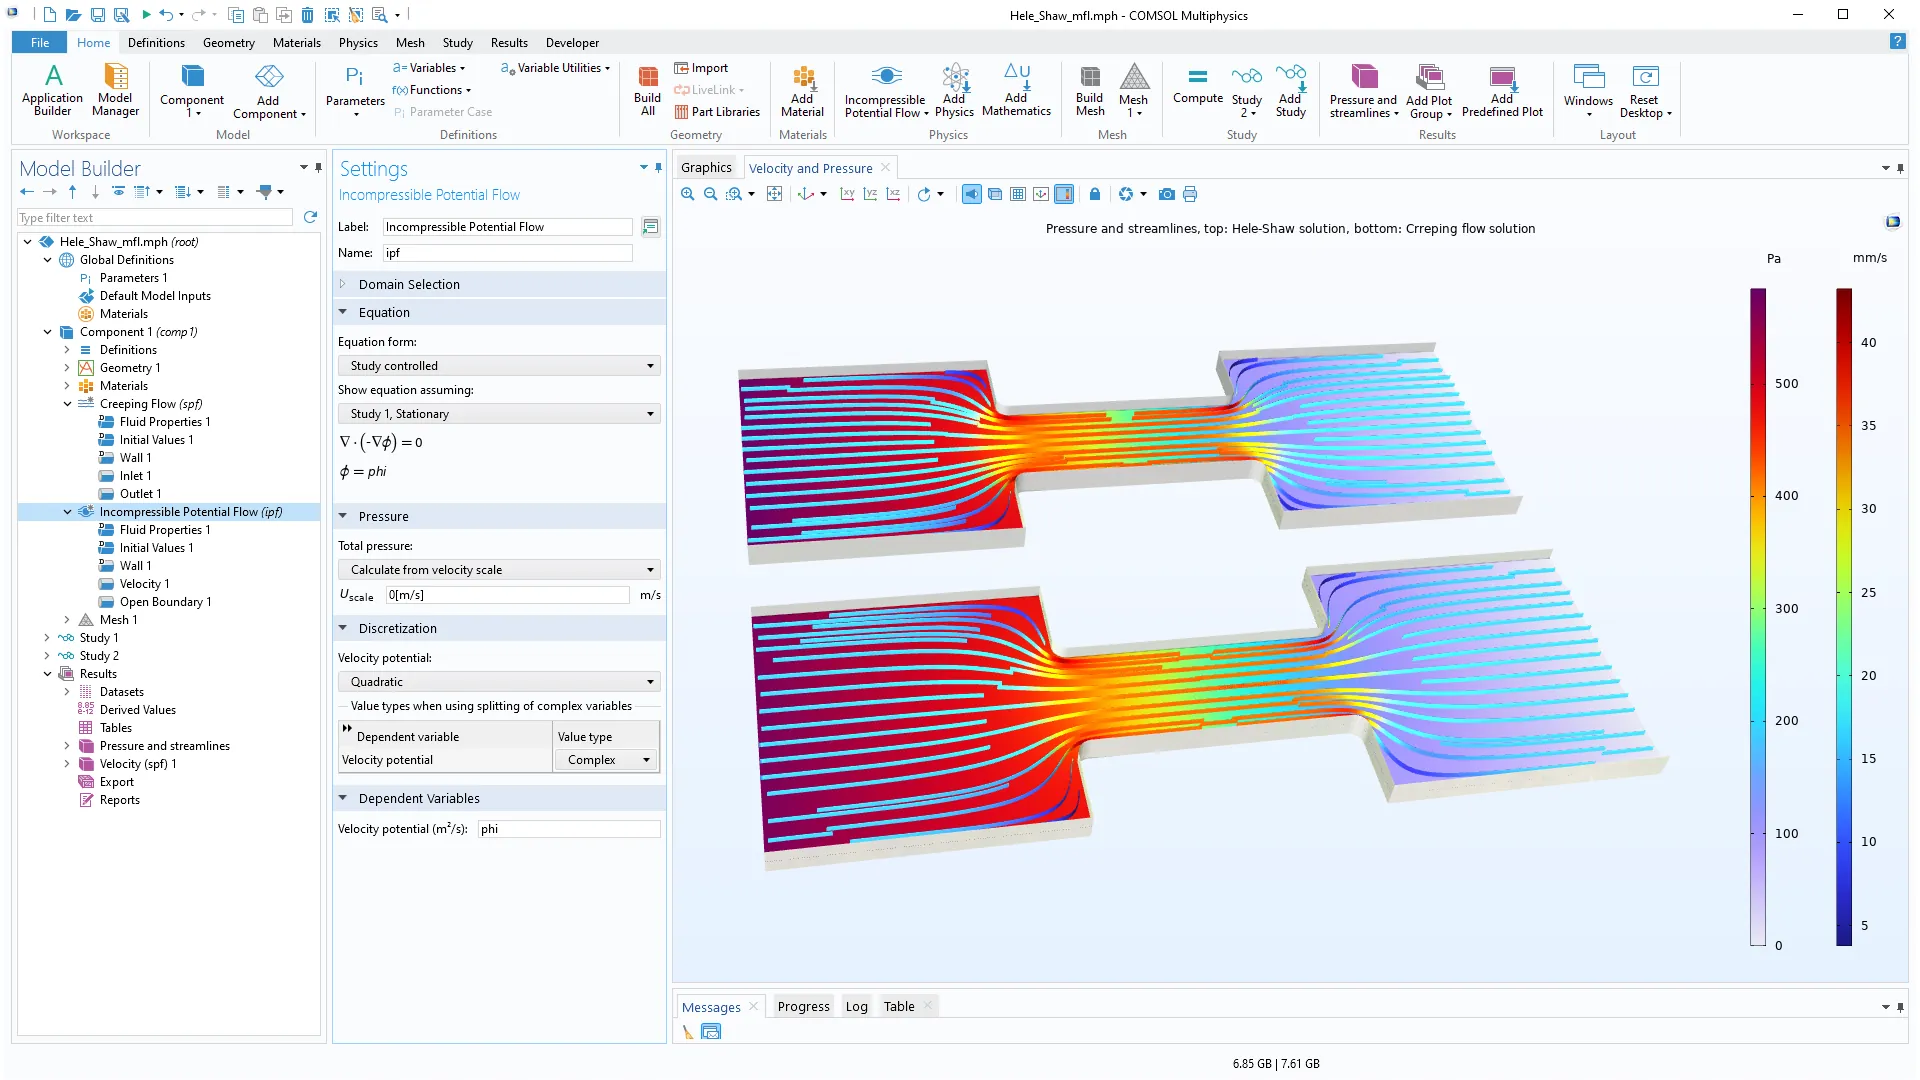Expand the Mesh 1 tree node
This screenshot has height=1080, width=1920.
(x=67, y=620)
